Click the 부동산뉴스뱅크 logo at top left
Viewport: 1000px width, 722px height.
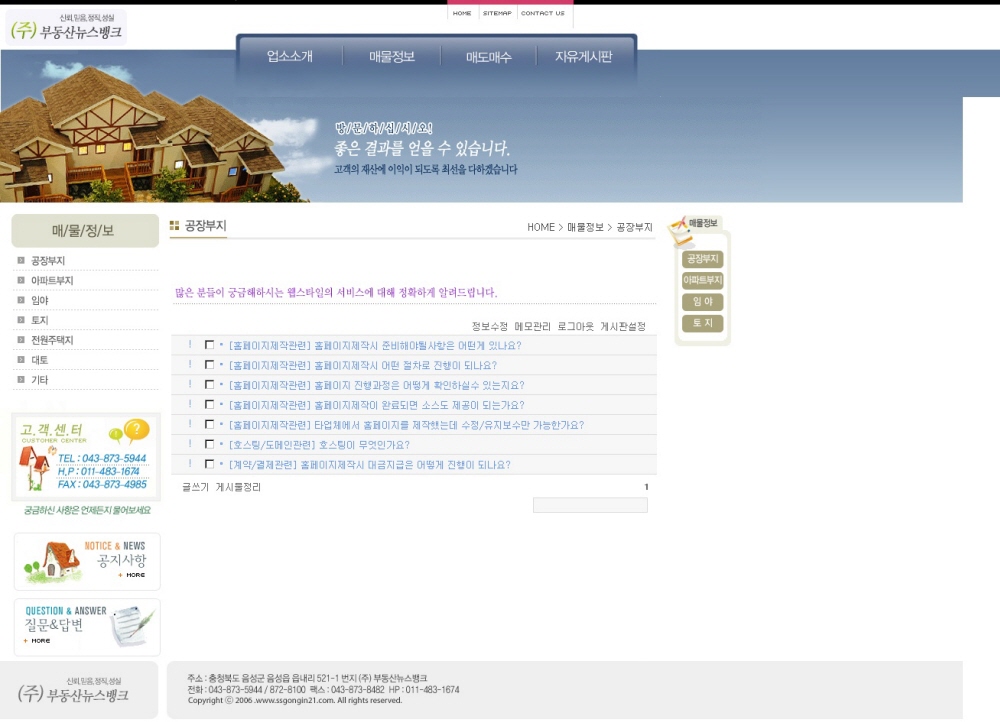click(x=67, y=29)
